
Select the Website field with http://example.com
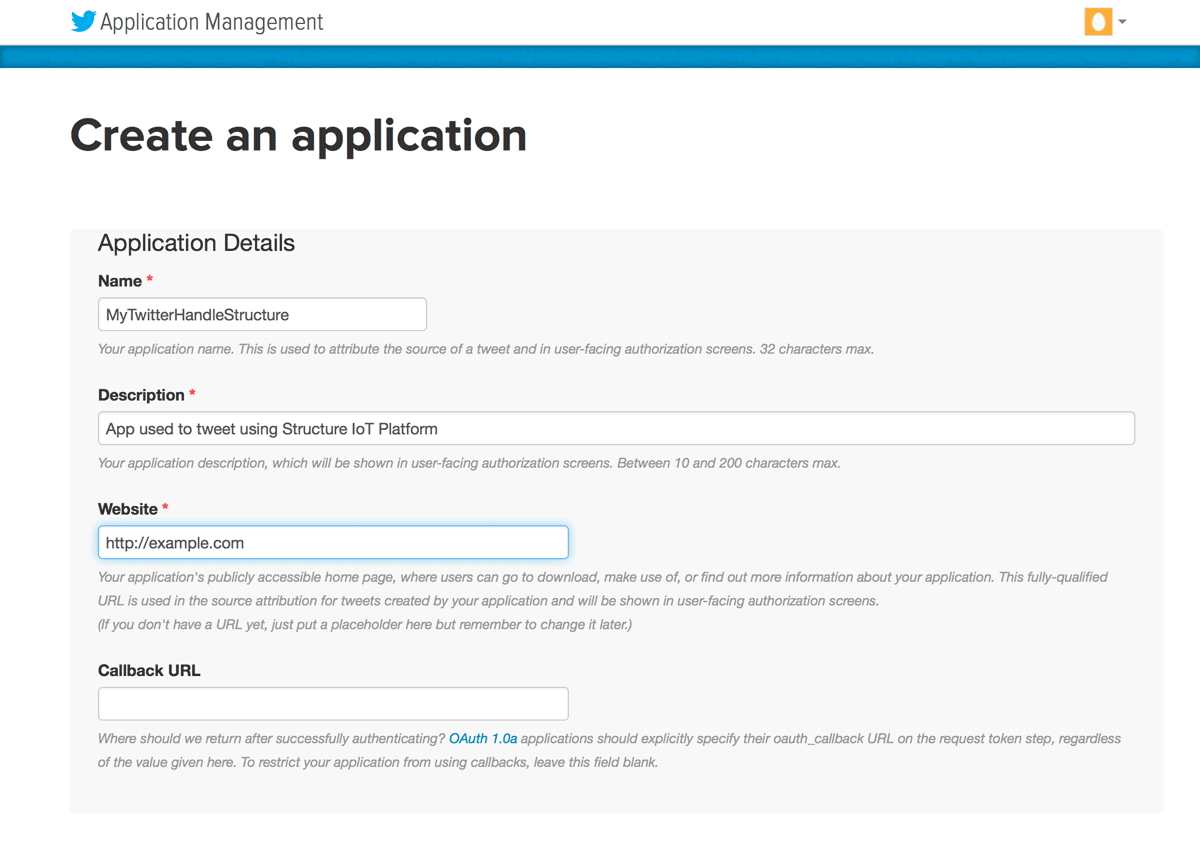click(333, 542)
